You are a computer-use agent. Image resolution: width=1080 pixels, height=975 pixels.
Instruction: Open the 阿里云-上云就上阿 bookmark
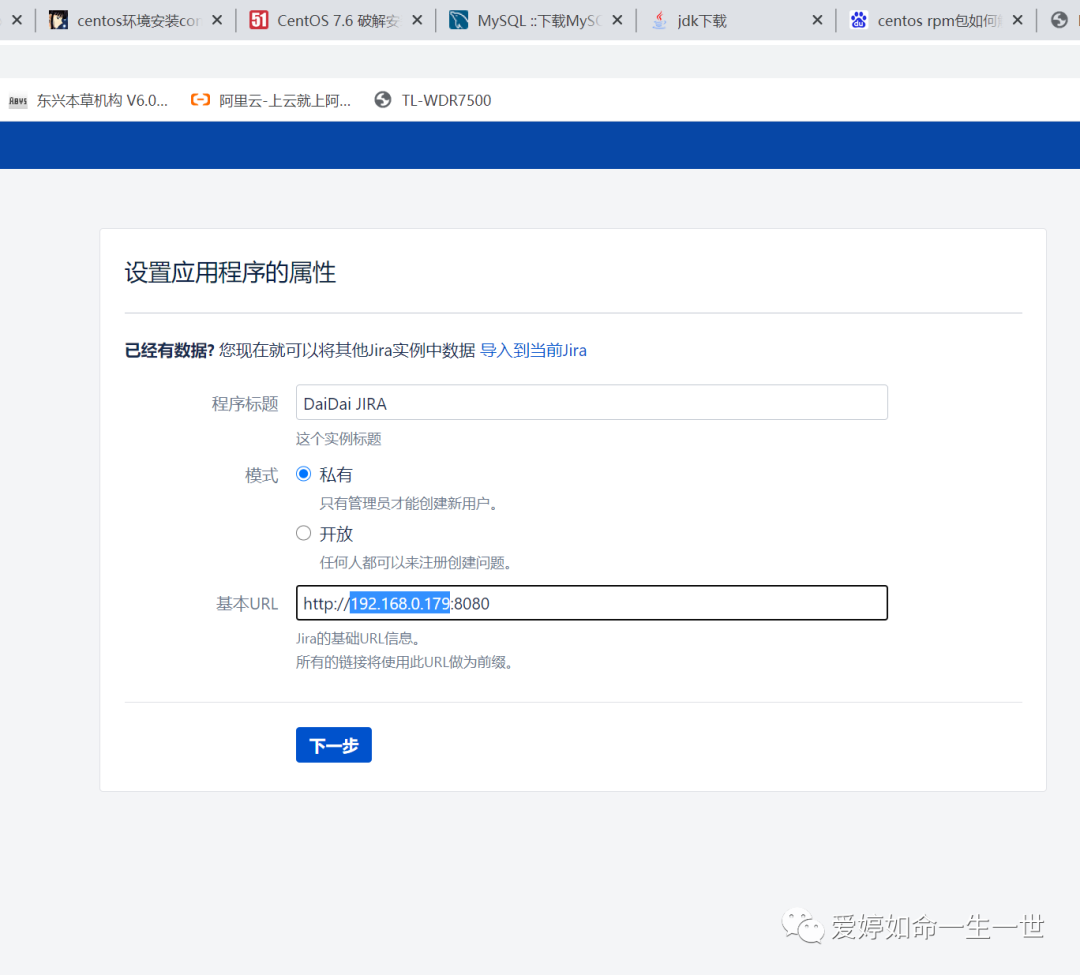271,101
